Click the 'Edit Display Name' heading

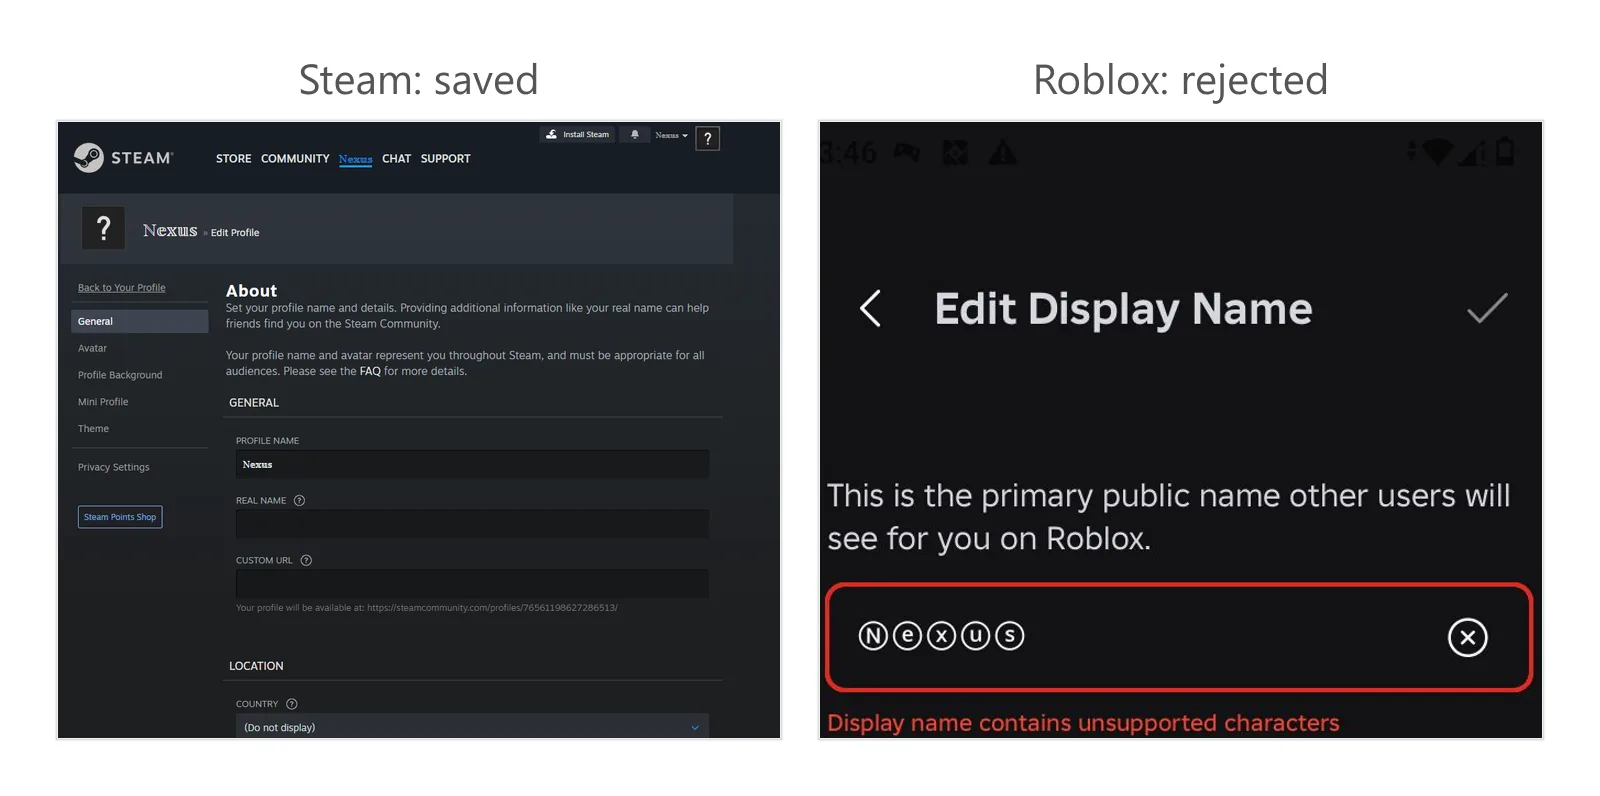click(1123, 309)
